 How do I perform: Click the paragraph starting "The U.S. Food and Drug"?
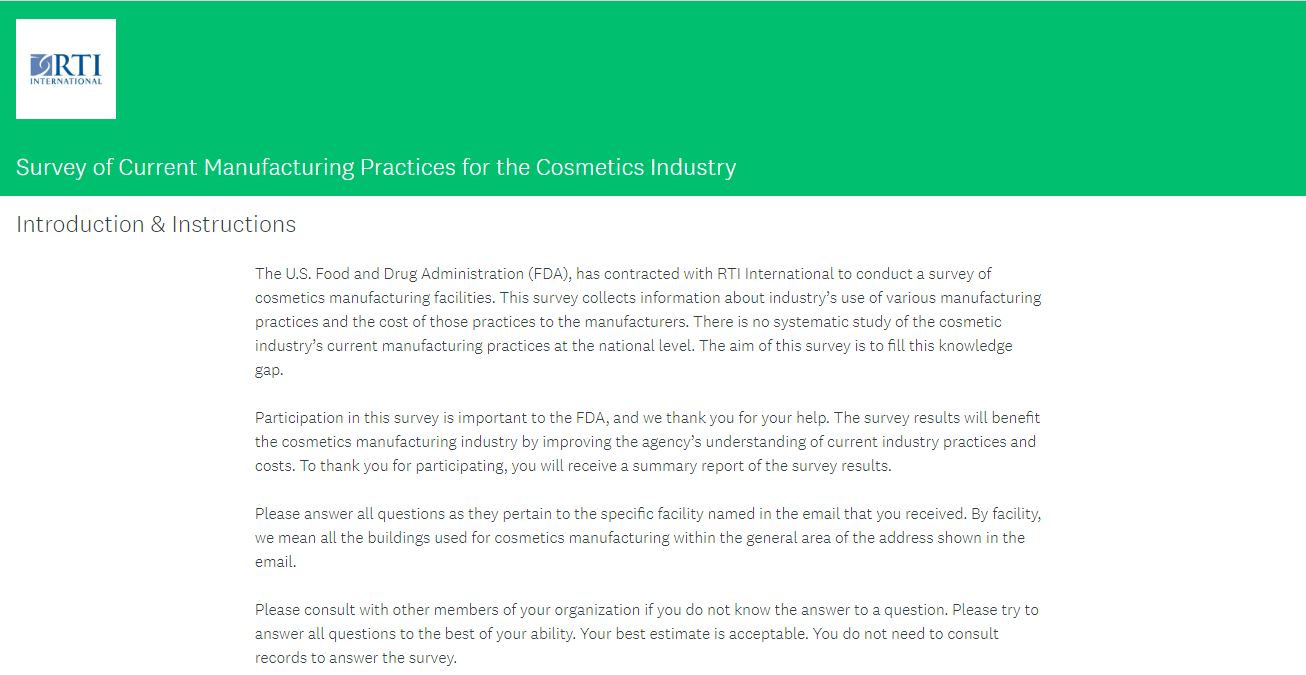647,321
